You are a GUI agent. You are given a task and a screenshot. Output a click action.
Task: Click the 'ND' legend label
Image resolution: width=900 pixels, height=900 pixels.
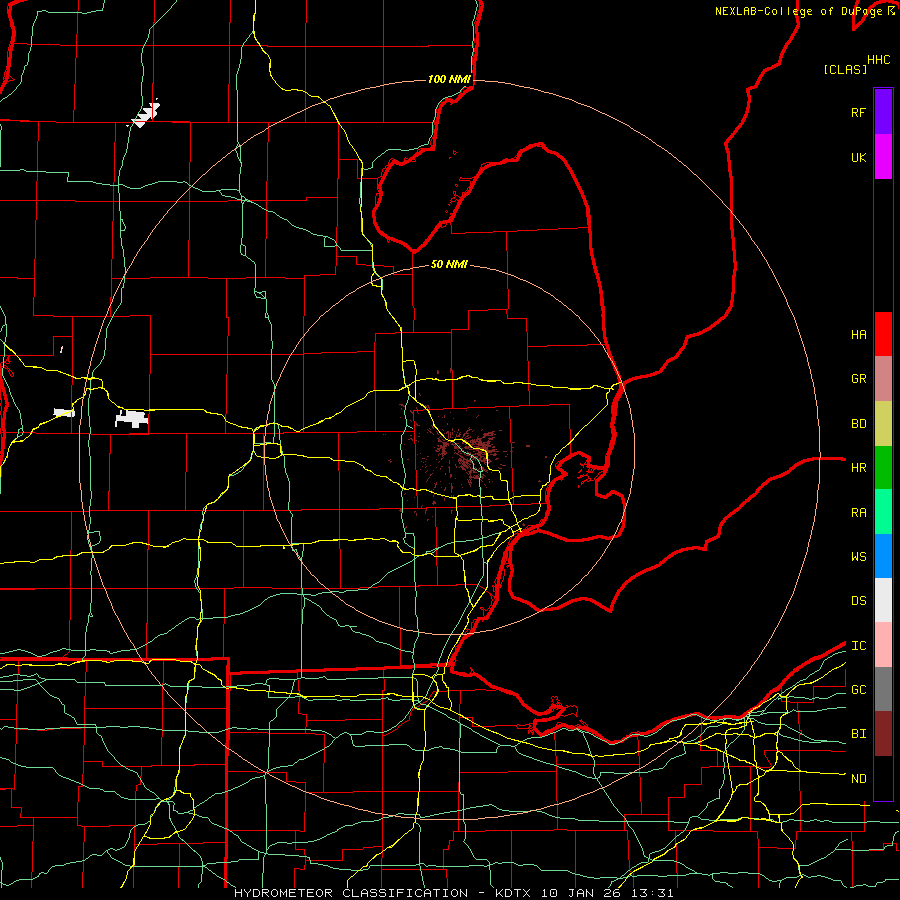tap(858, 779)
